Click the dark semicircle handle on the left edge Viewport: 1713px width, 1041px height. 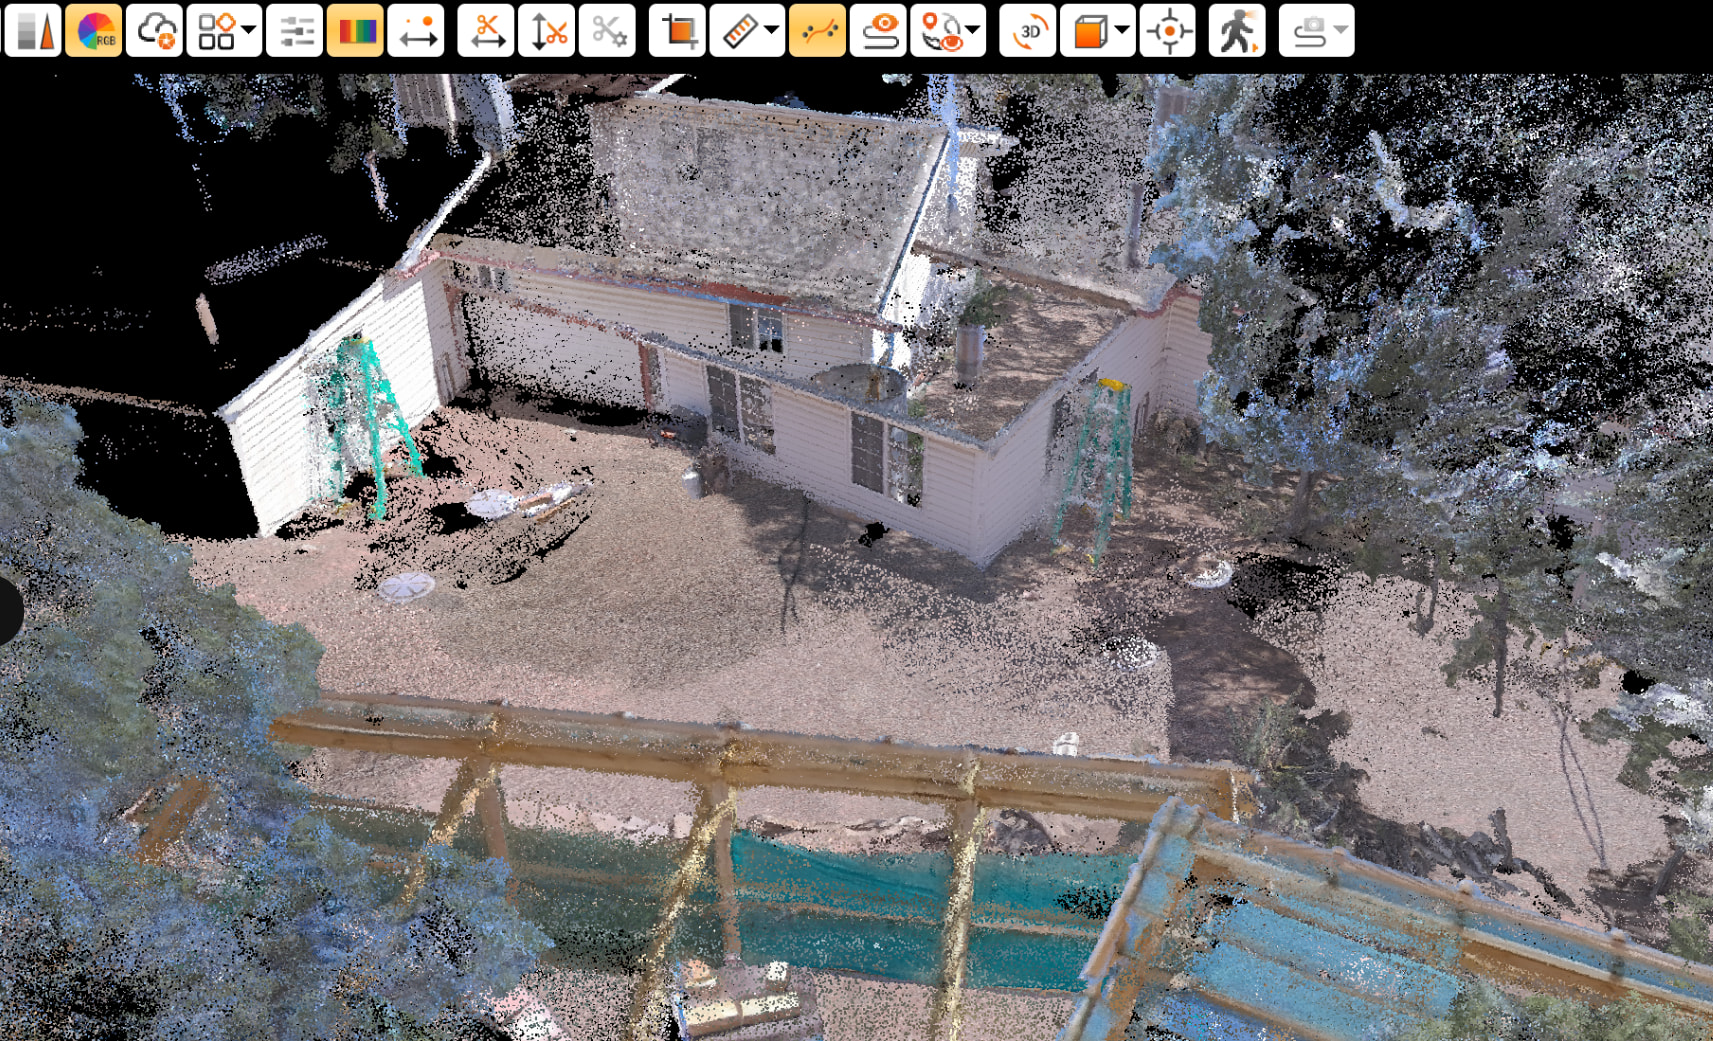(x=10, y=610)
